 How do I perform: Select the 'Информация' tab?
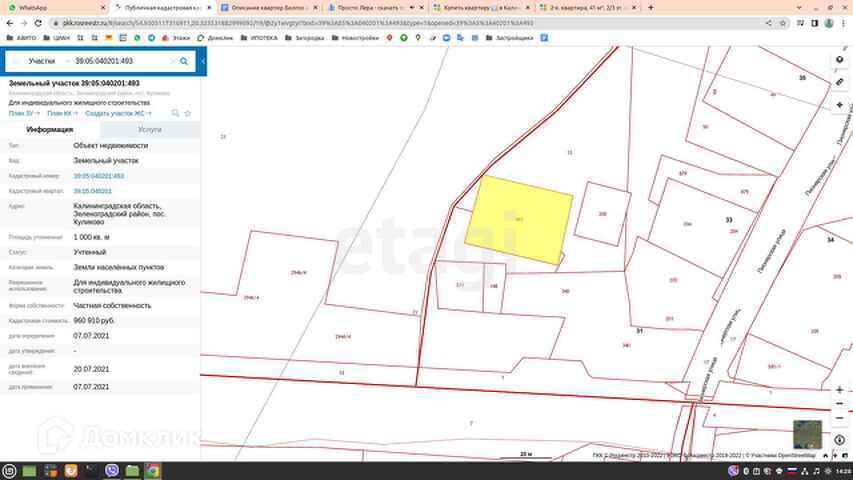pos(50,130)
